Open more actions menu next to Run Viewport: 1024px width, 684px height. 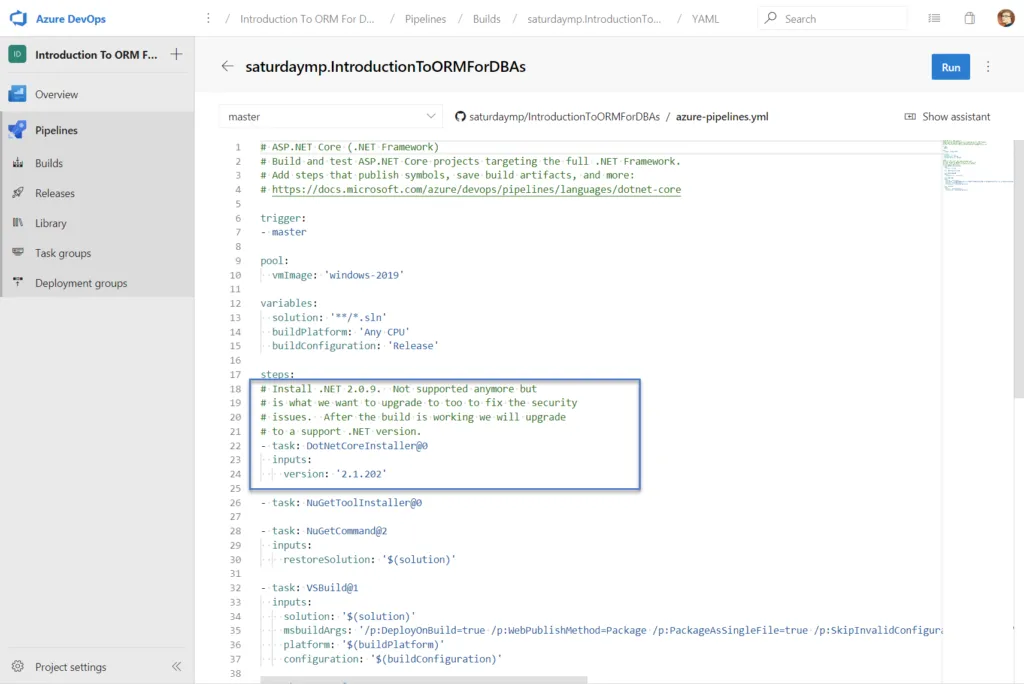[988, 67]
